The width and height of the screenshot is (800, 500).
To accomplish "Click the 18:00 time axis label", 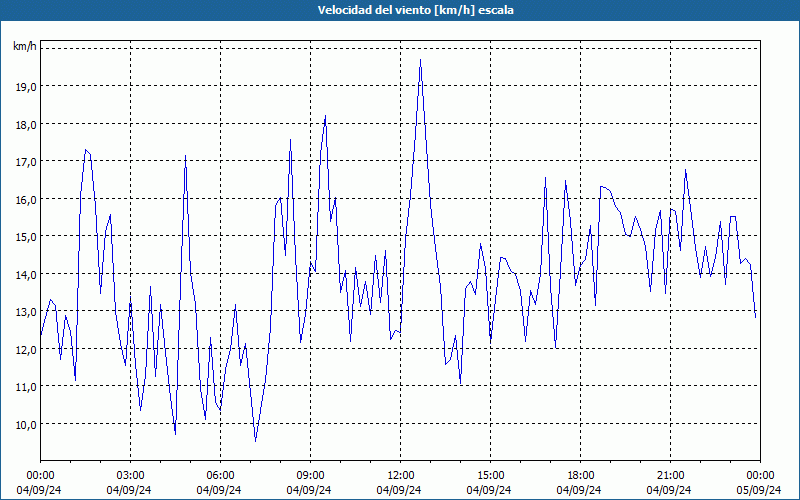I will point(581,476).
